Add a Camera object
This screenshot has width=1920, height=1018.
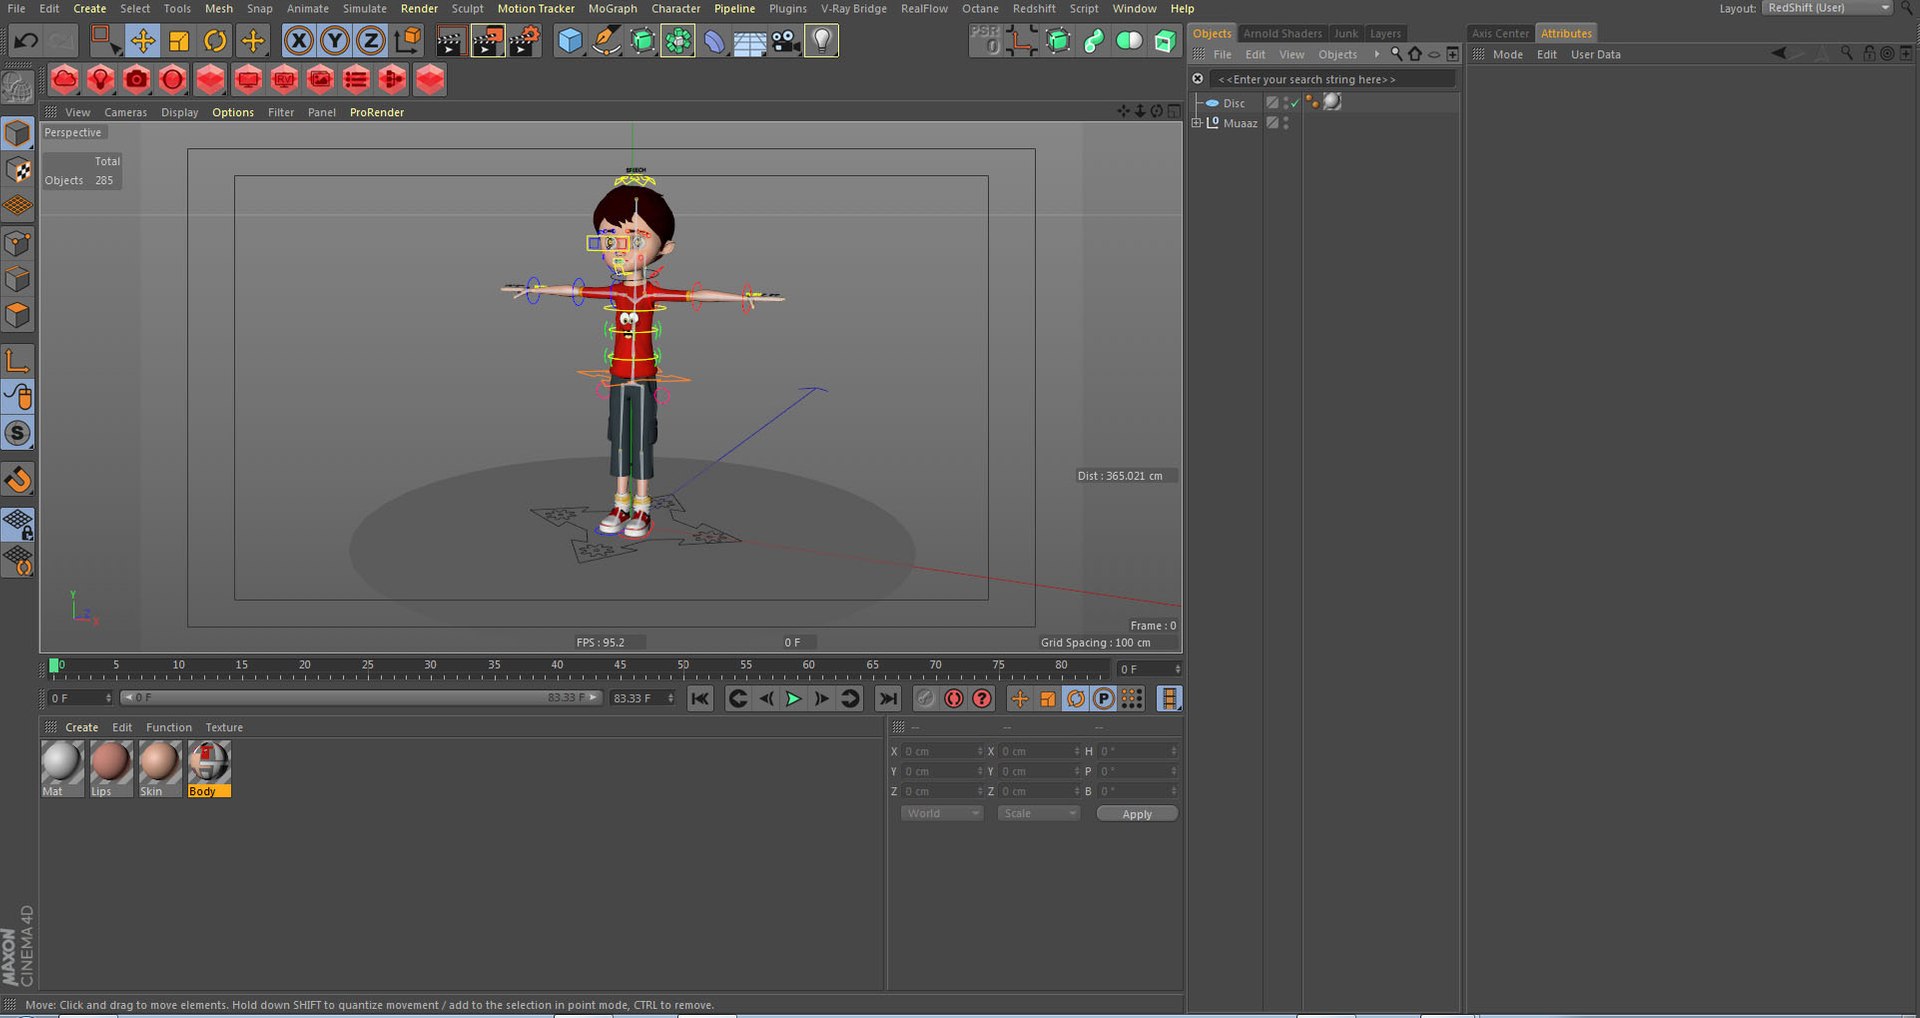point(785,41)
